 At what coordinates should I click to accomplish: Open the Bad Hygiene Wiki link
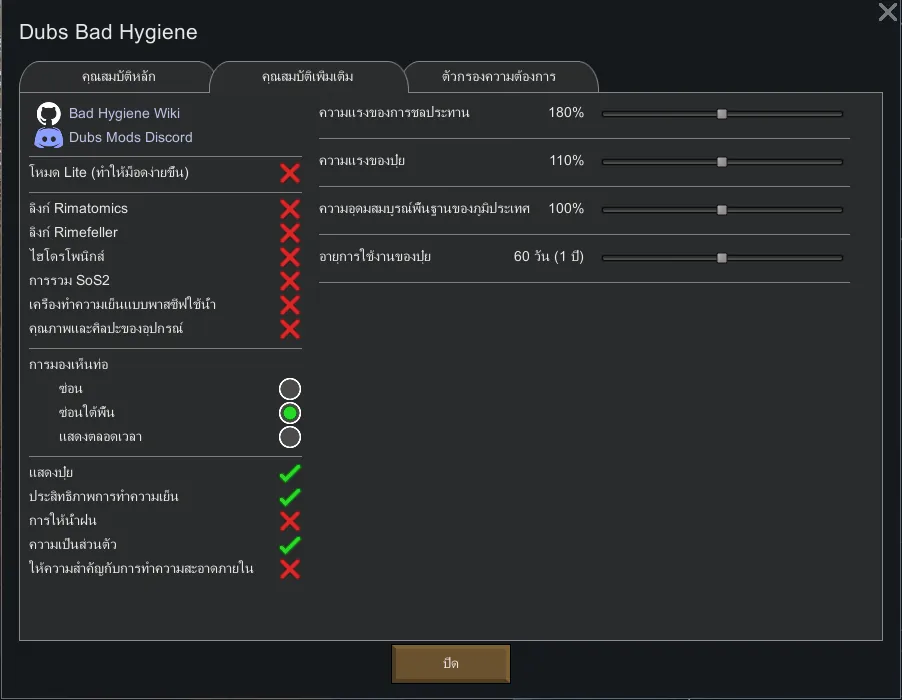124,114
